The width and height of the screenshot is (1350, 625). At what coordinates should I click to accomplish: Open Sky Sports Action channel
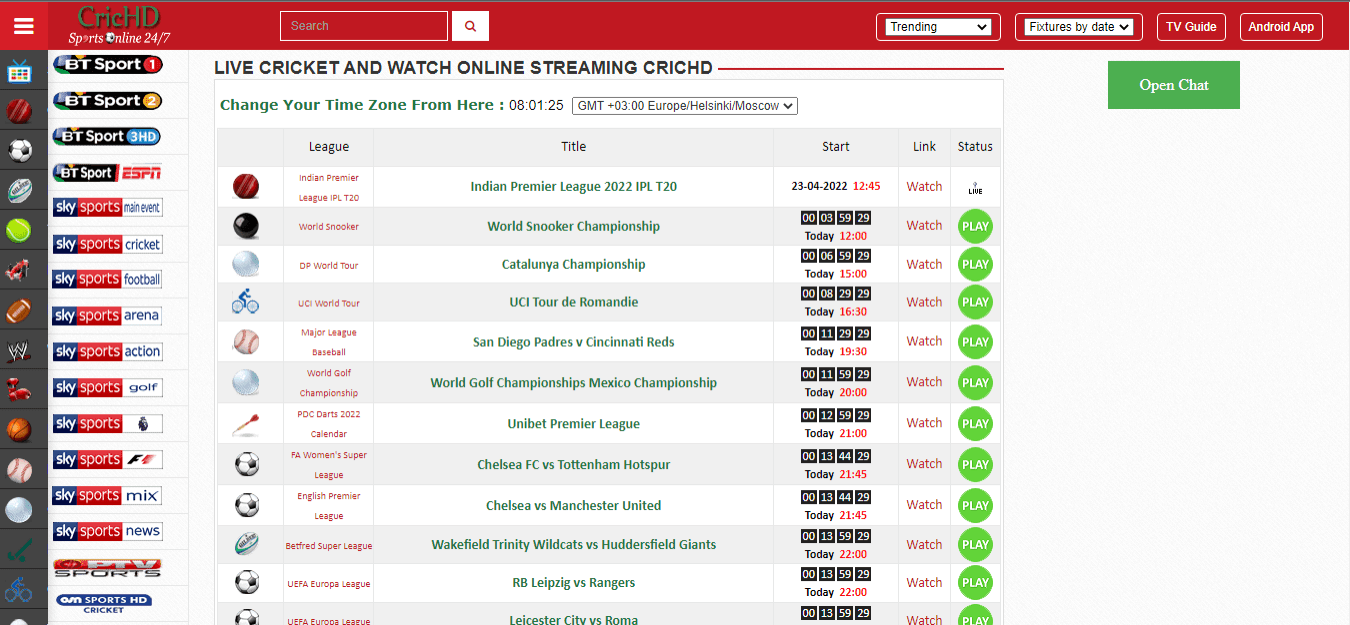click(x=107, y=351)
